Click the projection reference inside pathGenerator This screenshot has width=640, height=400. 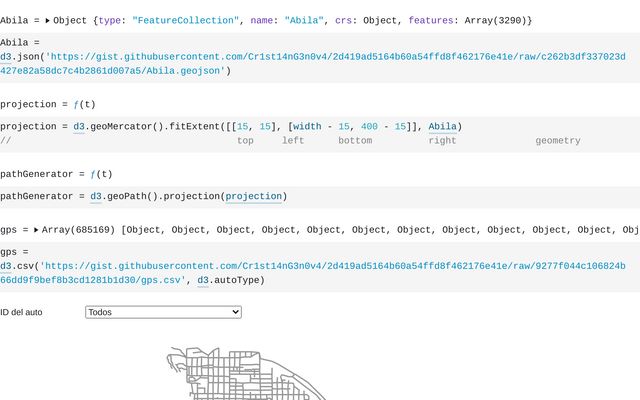click(x=253, y=197)
